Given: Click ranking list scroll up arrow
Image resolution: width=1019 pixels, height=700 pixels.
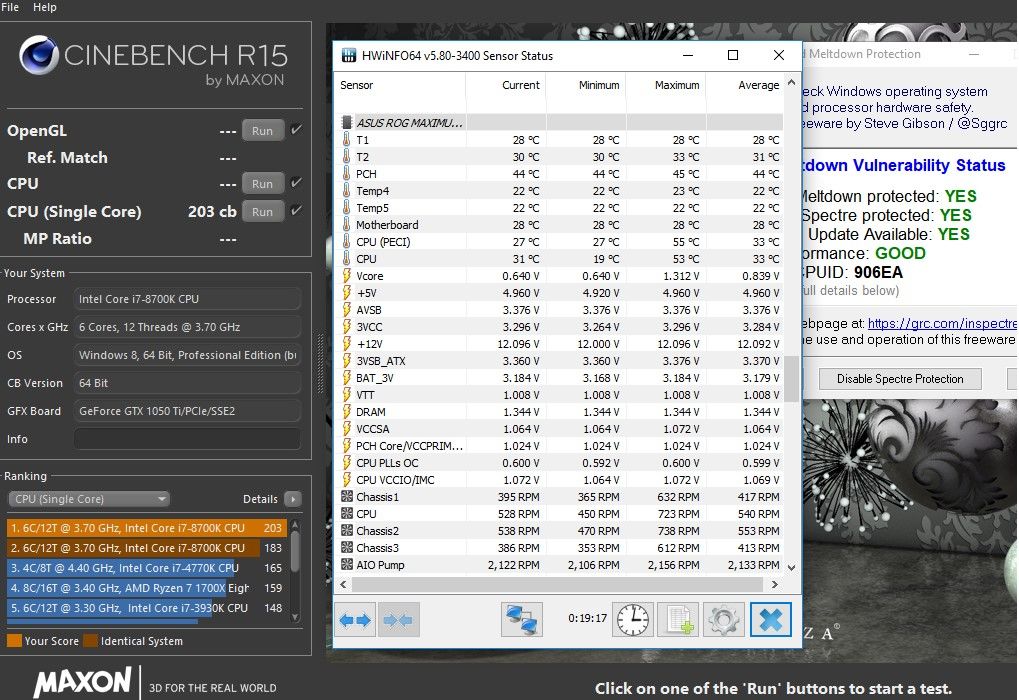Looking at the screenshot, I should tap(295, 524).
